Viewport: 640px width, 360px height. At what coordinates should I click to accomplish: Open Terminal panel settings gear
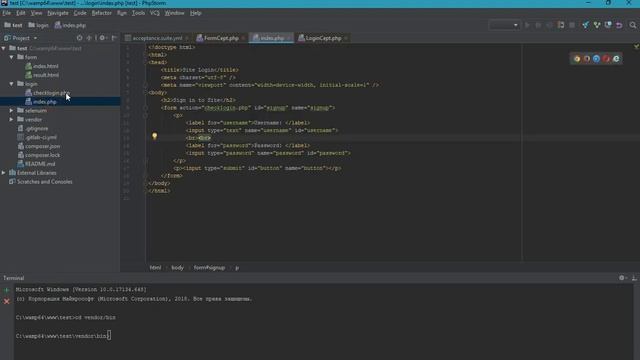[622, 278]
